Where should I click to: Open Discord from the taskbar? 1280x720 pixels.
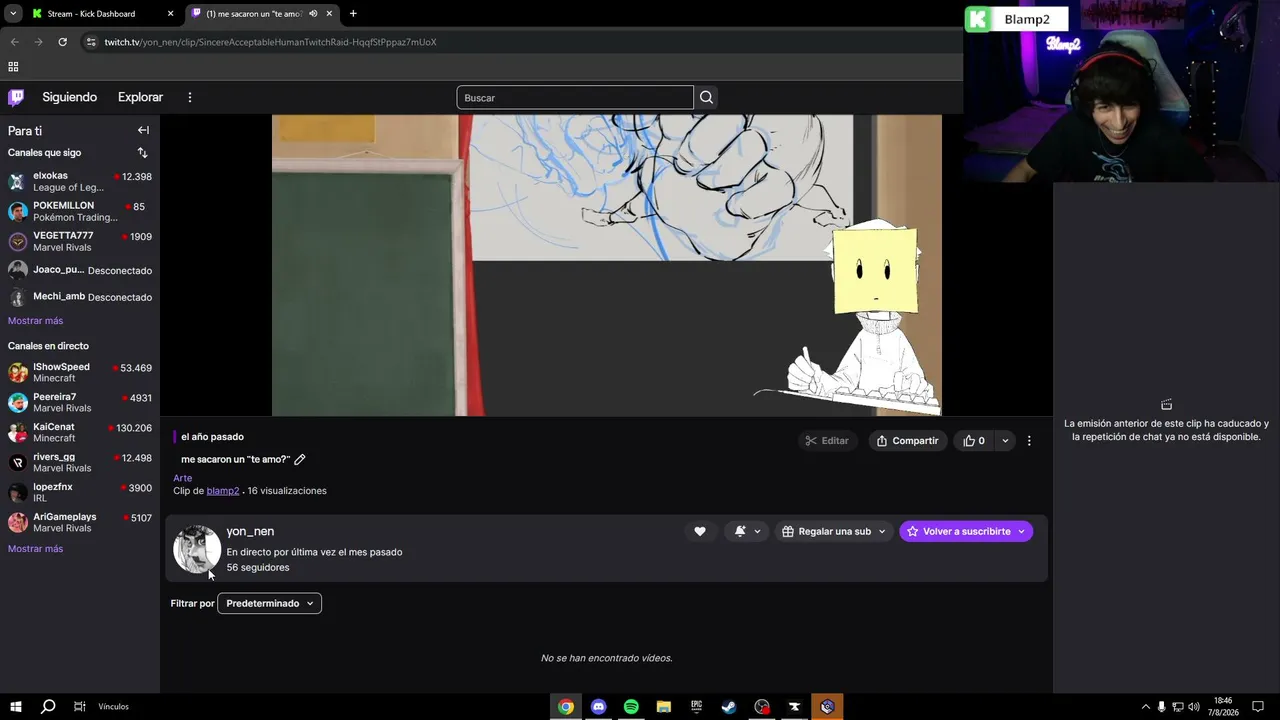click(x=598, y=706)
